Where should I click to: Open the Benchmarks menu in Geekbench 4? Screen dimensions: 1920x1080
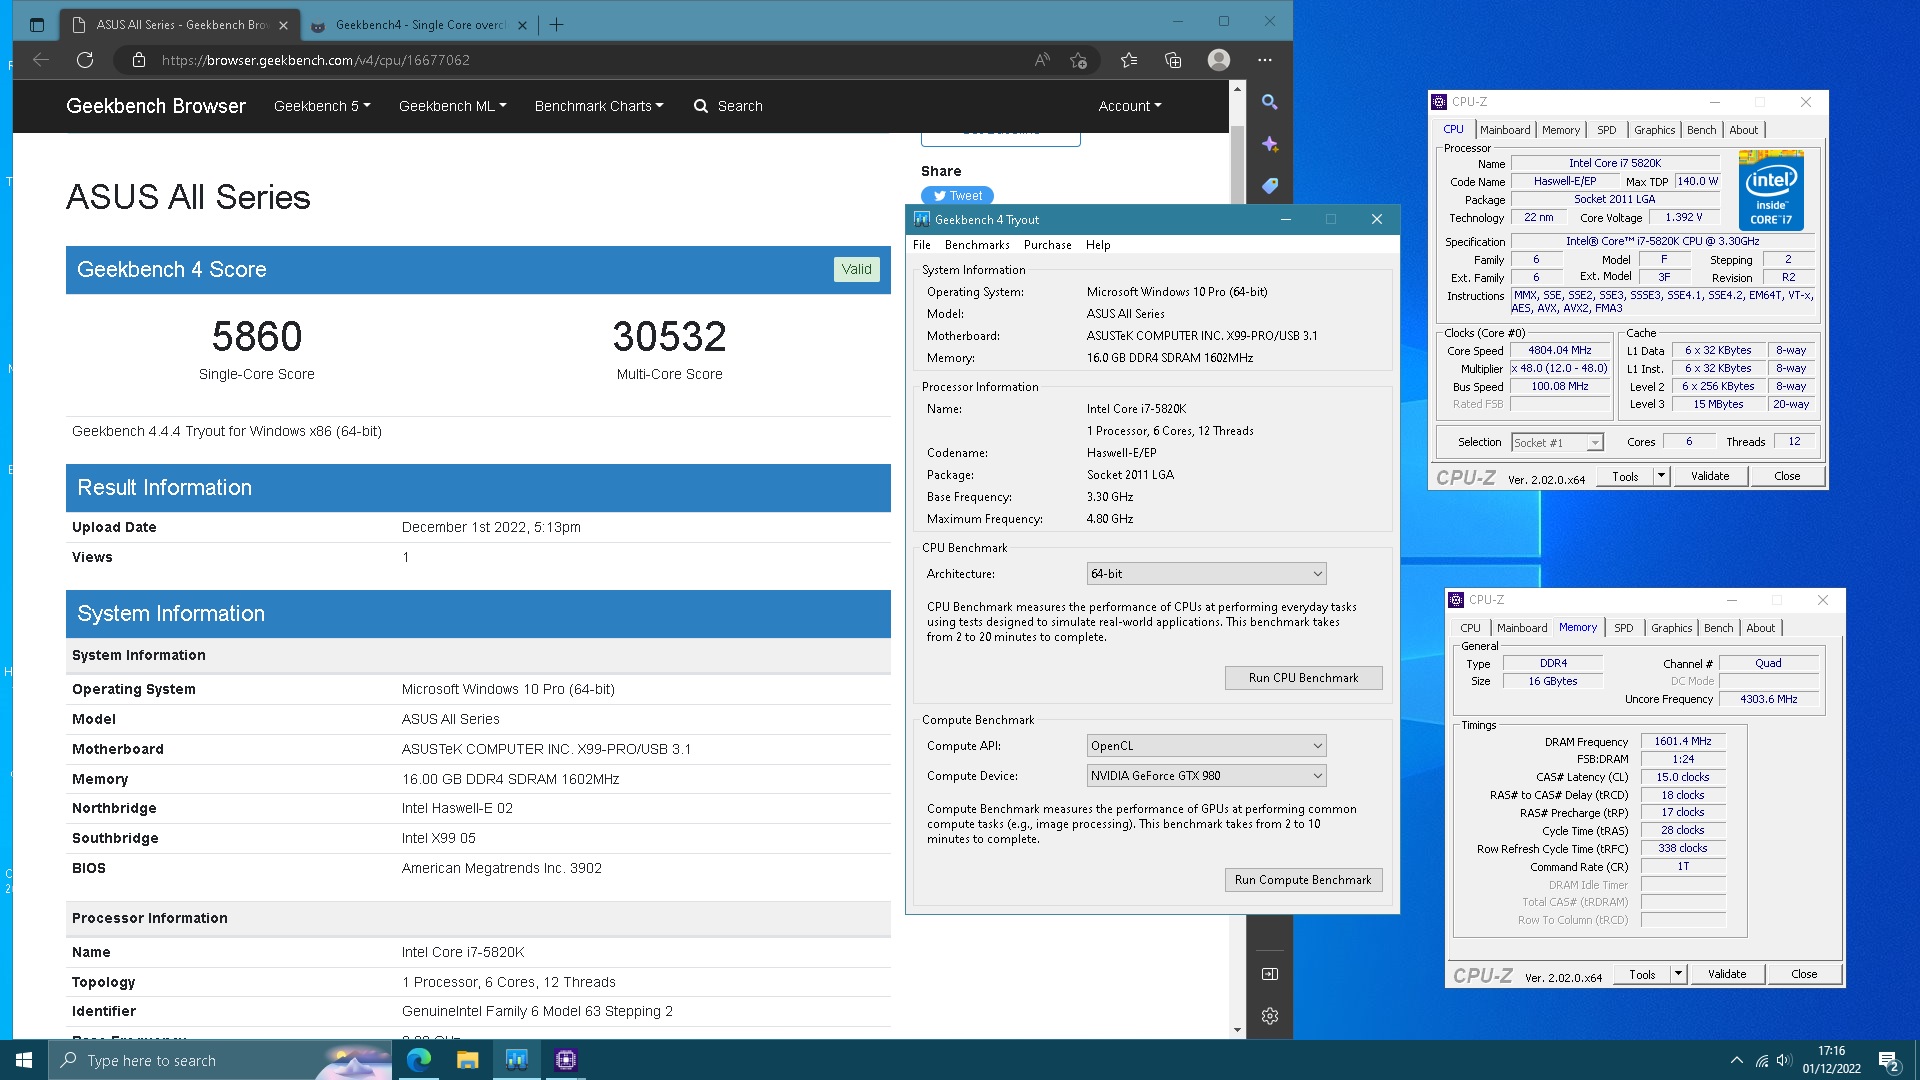coord(977,245)
